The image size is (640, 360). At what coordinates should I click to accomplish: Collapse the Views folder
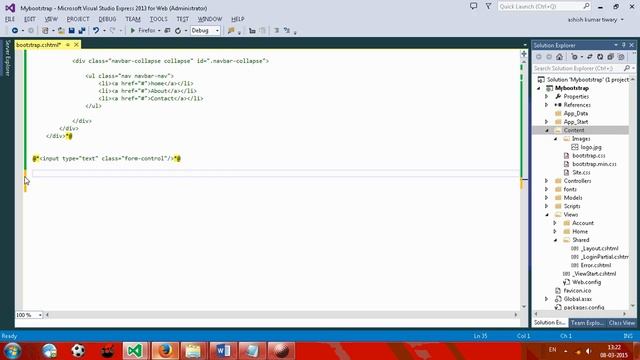[547, 215]
